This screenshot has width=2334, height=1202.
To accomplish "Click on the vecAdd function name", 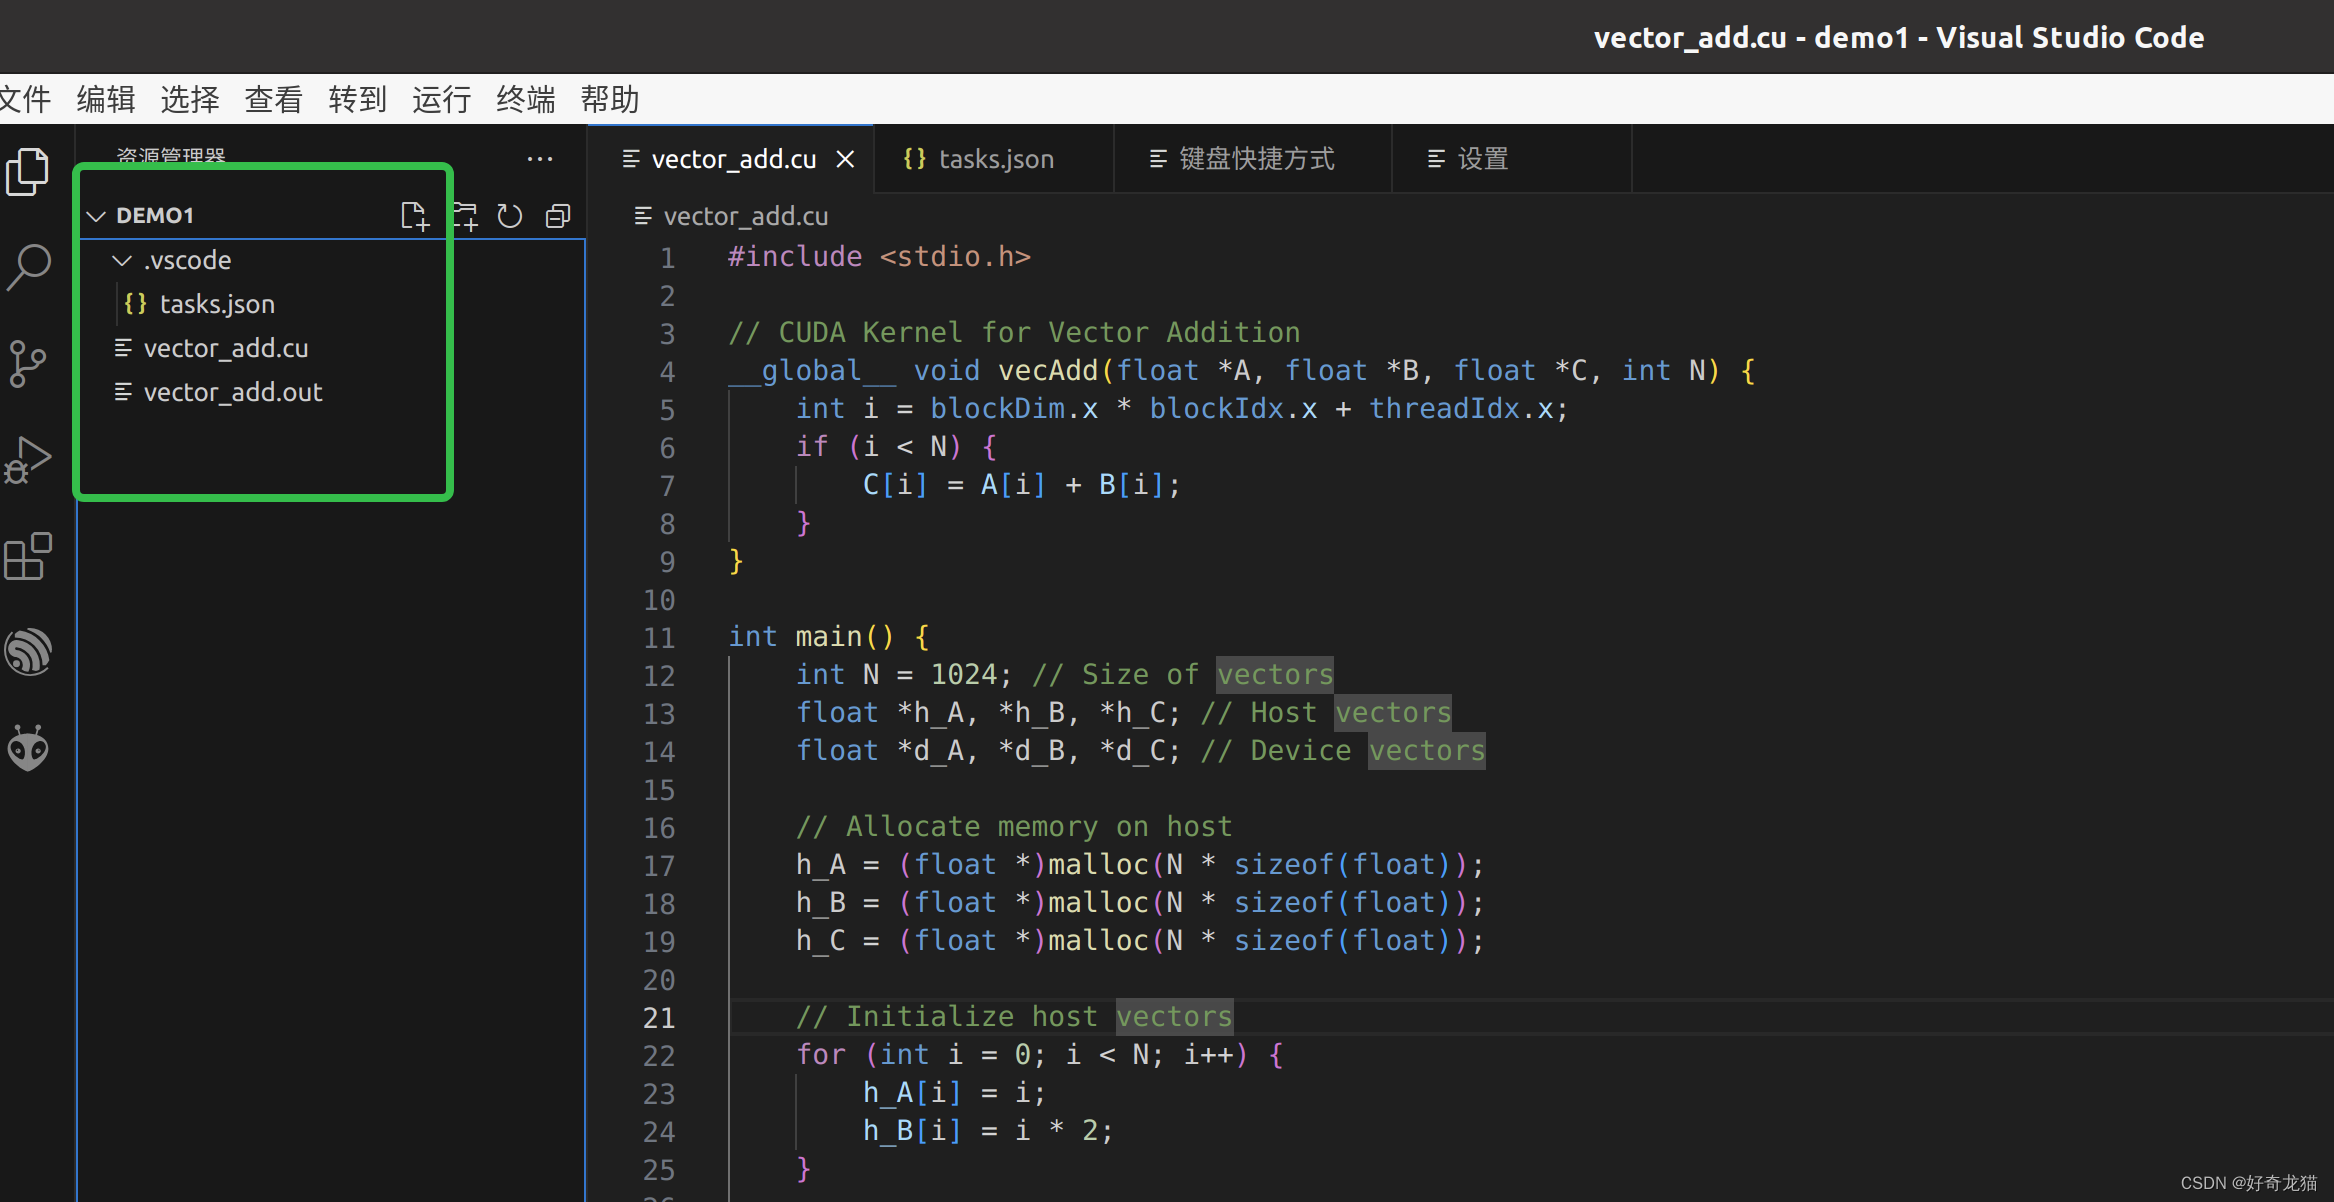I will [x=1048, y=371].
